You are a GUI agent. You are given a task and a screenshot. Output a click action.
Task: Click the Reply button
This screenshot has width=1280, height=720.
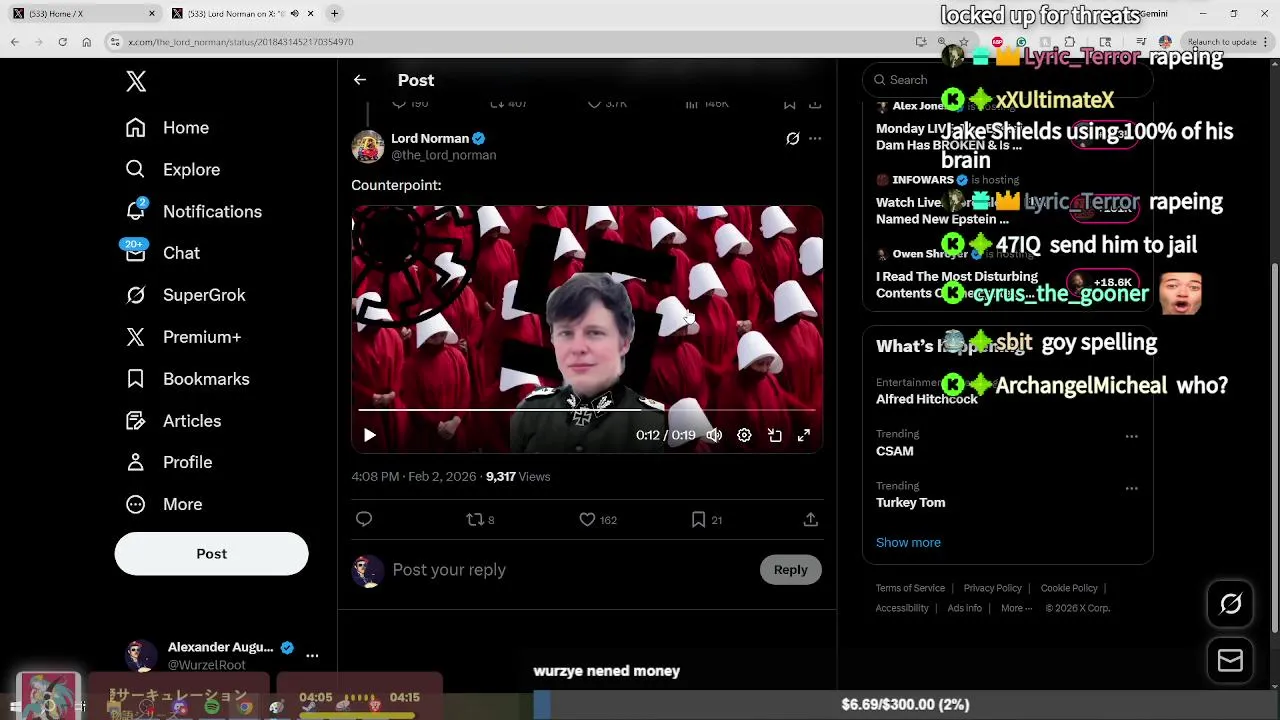790,570
